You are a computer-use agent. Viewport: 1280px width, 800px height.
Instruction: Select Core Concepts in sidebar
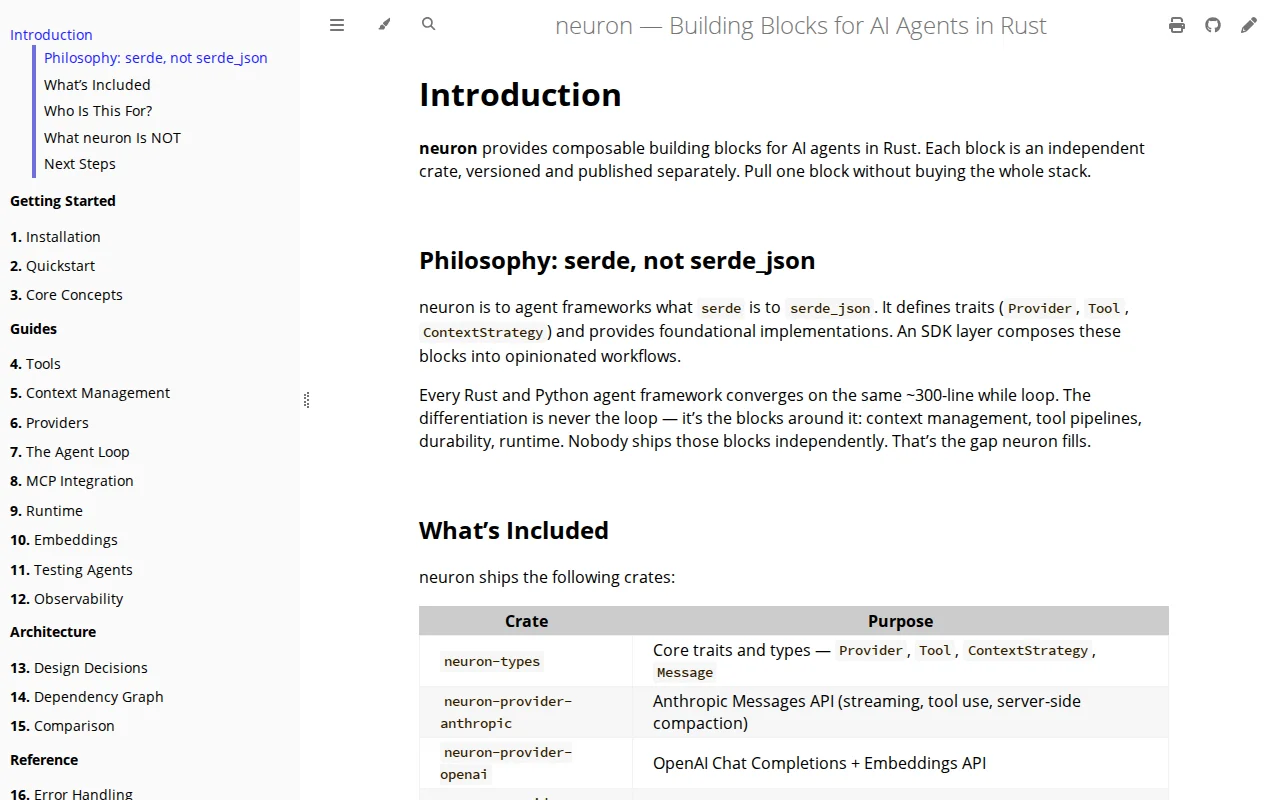tap(66, 295)
